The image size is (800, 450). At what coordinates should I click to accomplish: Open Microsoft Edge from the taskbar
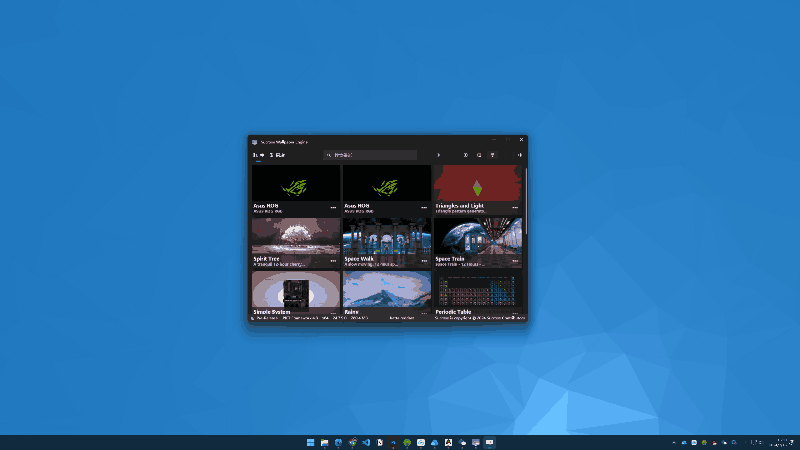coord(339,442)
